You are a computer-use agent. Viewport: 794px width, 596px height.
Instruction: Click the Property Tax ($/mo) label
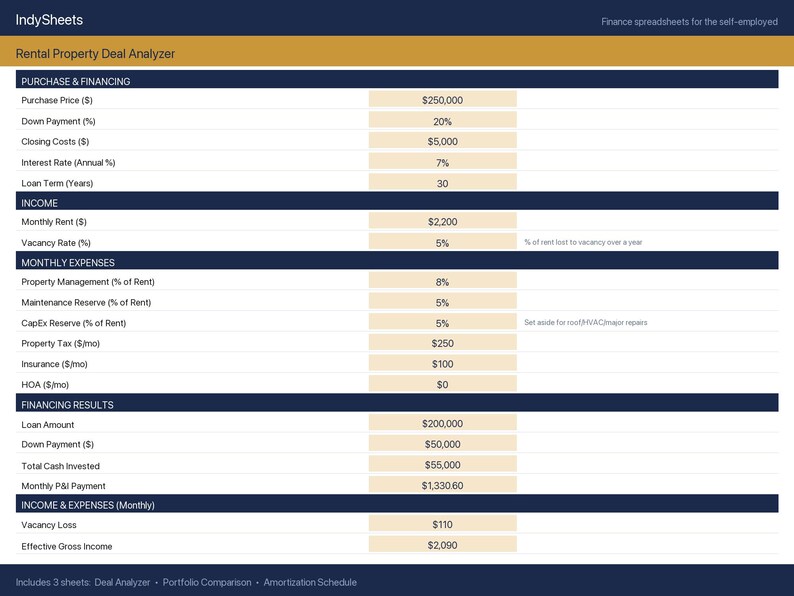(x=60, y=343)
